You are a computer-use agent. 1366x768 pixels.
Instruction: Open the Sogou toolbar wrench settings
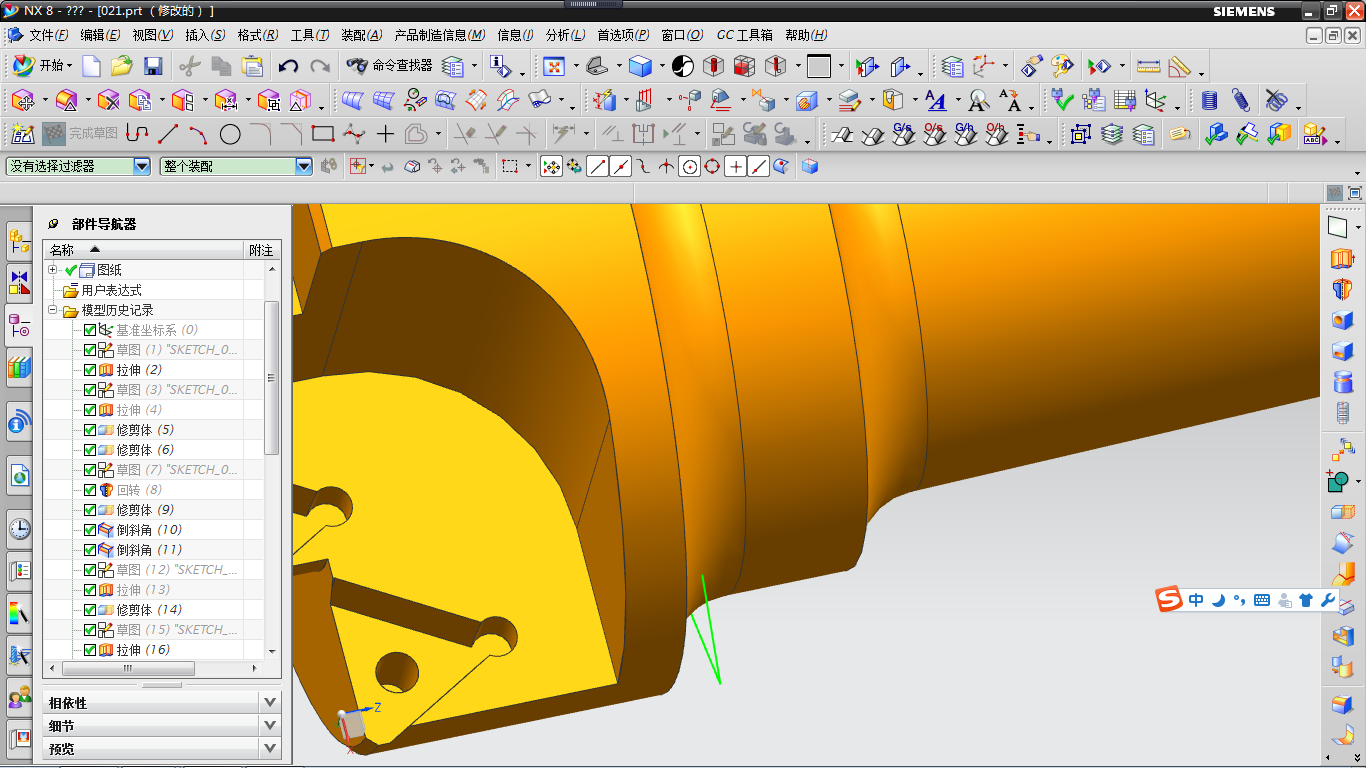1328,600
